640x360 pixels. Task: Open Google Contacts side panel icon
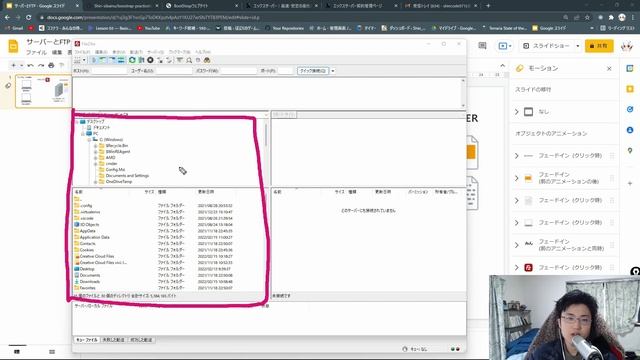point(630,130)
